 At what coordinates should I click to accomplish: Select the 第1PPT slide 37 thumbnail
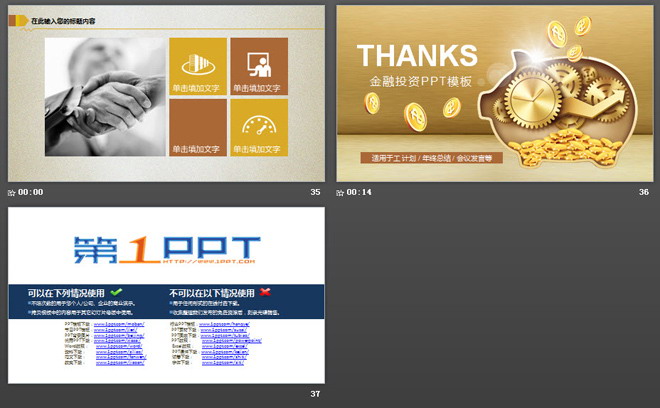click(x=166, y=295)
